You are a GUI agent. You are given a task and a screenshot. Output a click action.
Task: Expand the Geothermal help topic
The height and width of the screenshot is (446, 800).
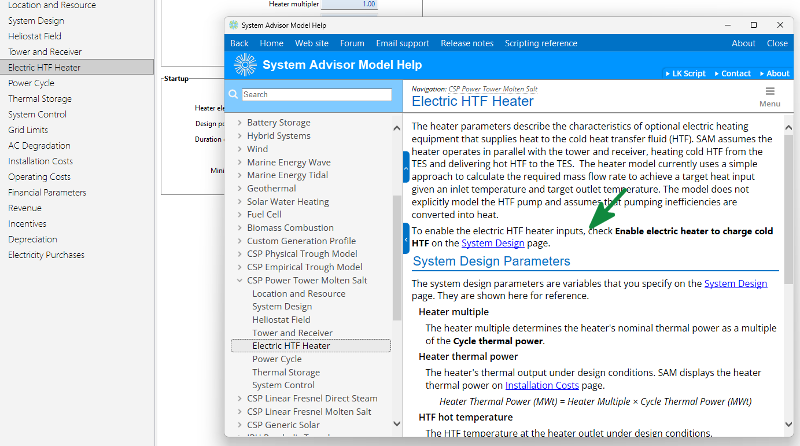(239, 188)
